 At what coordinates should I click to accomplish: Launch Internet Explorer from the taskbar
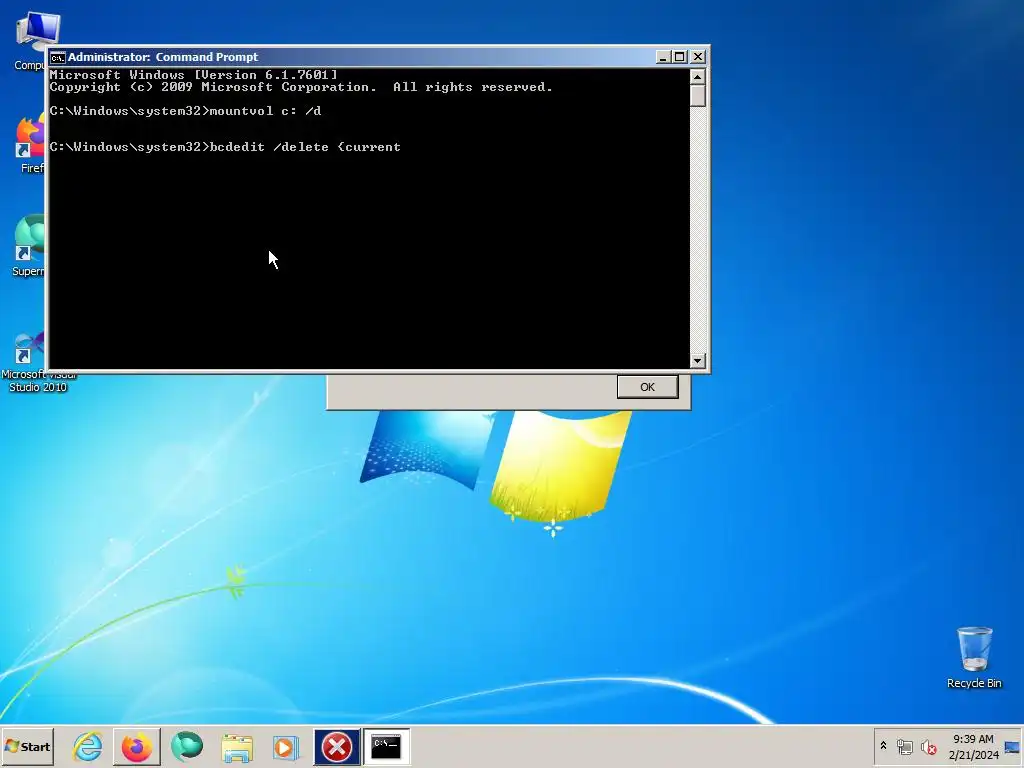(x=88, y=746)
